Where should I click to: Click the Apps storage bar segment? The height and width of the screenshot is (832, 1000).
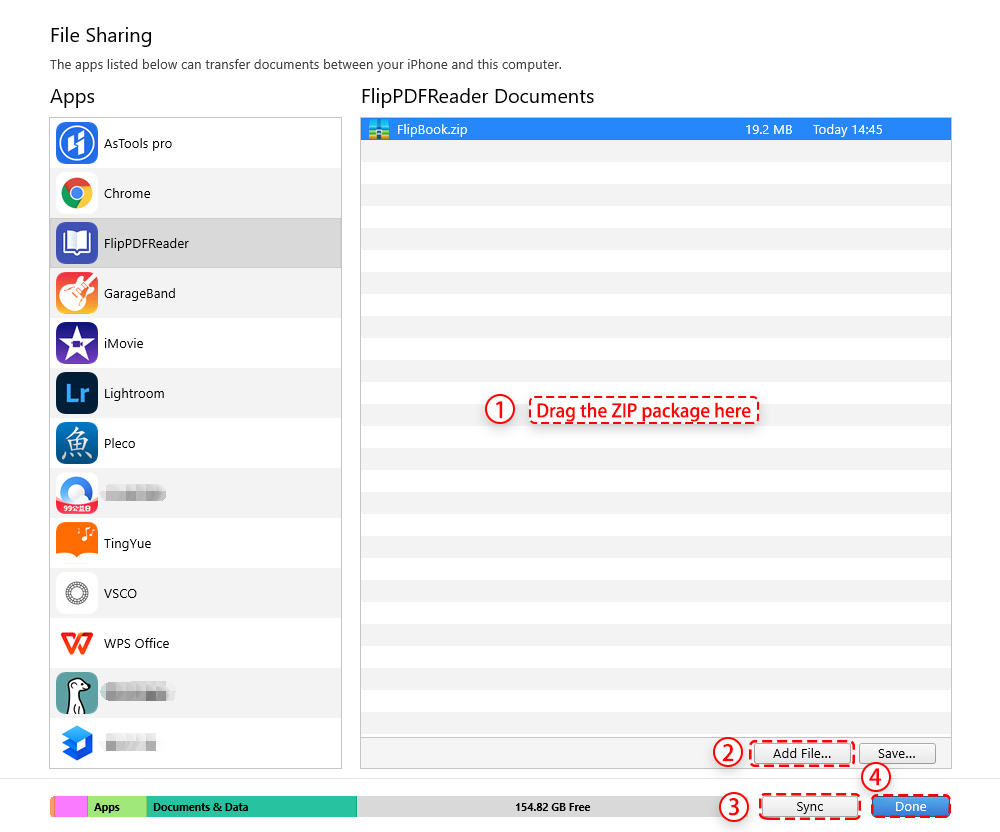coord(117,806)
